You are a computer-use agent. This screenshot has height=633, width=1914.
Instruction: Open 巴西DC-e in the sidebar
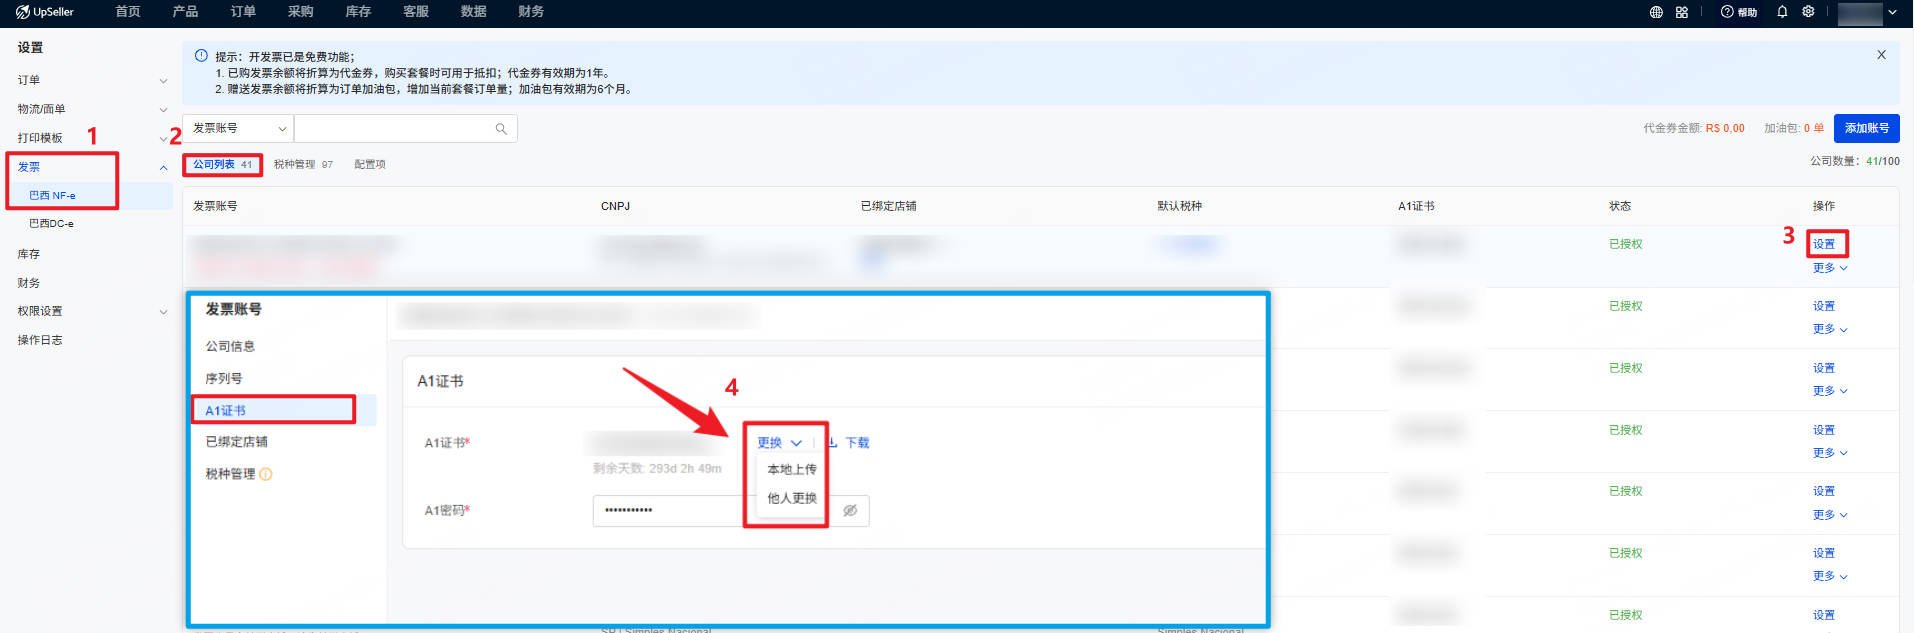(x=51, y=224)
